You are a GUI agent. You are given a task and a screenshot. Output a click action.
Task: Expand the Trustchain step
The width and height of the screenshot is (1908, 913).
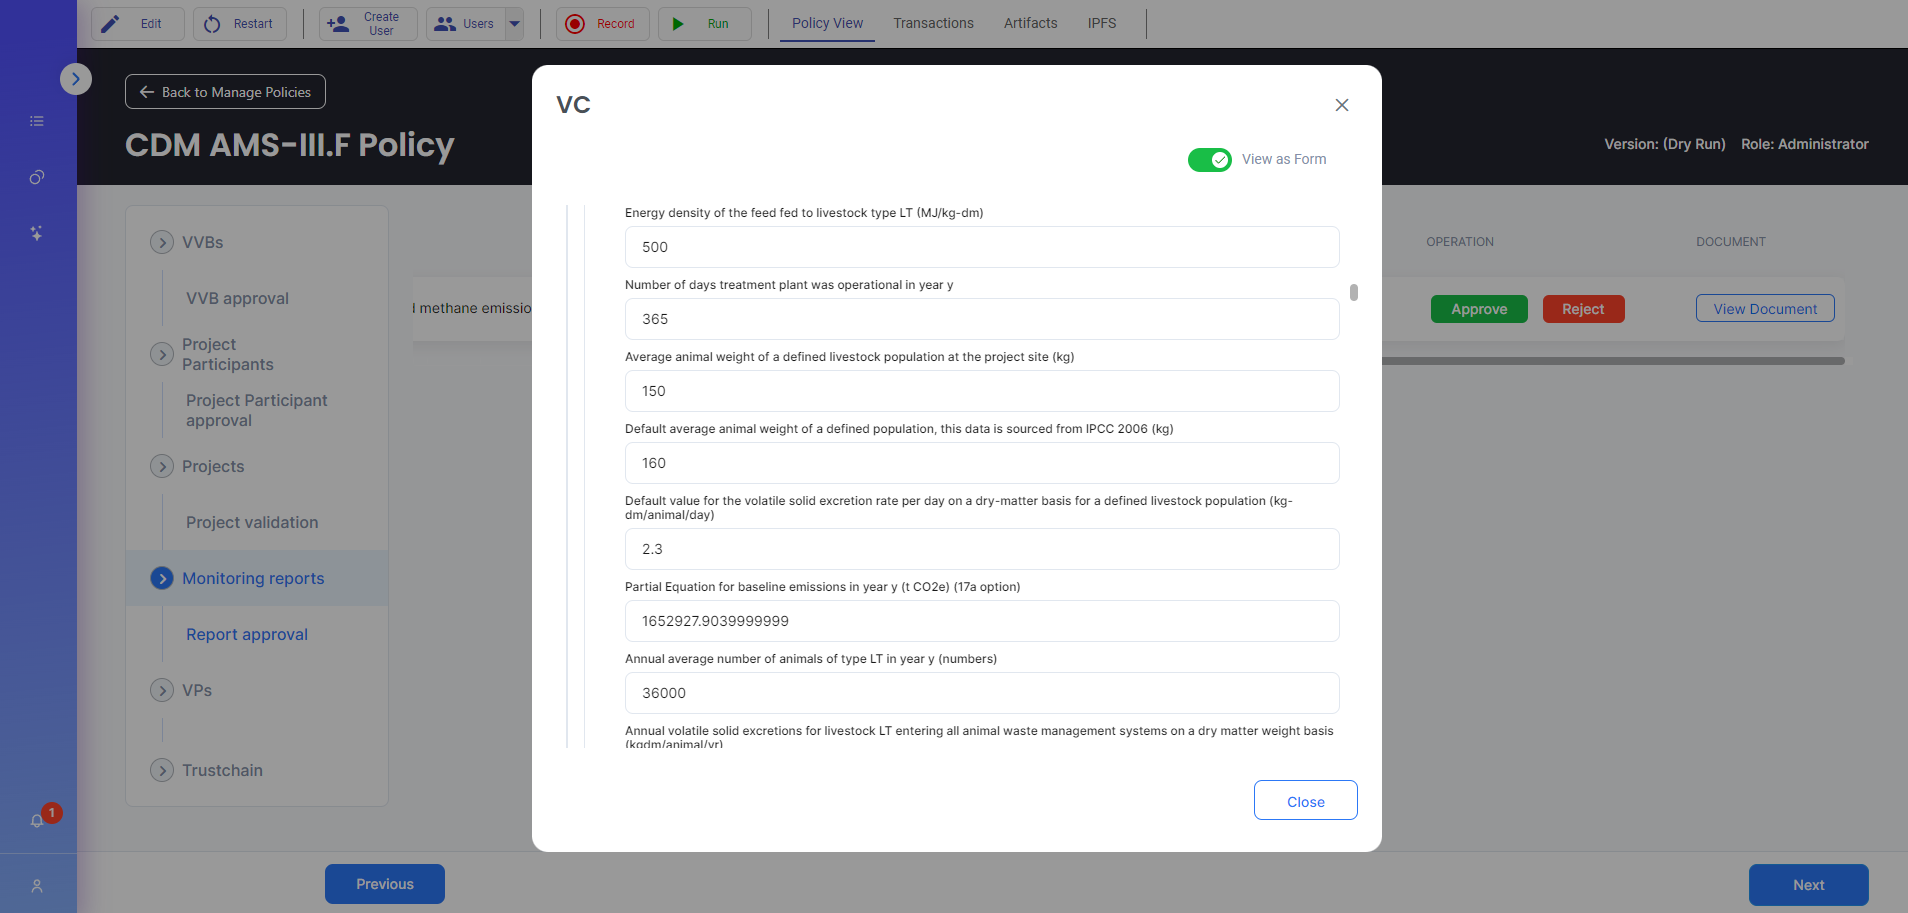coord(162,770)
